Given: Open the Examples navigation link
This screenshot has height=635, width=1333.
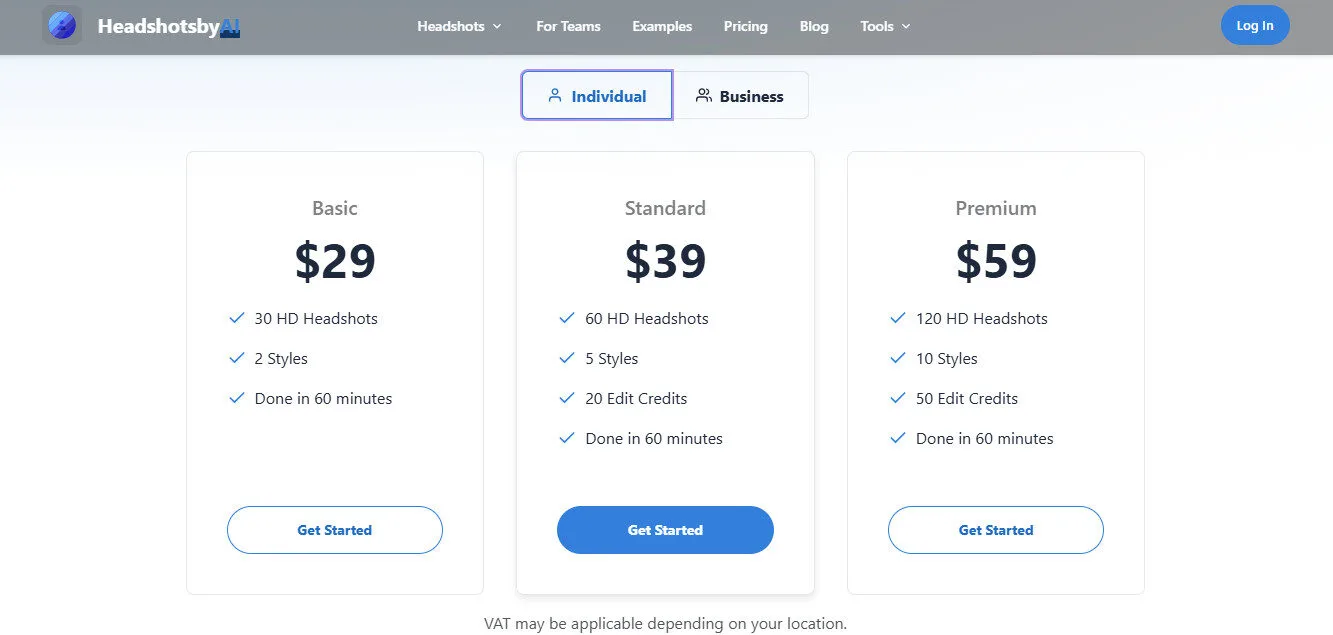Looking at the screenshot, I should pos(662,27).
